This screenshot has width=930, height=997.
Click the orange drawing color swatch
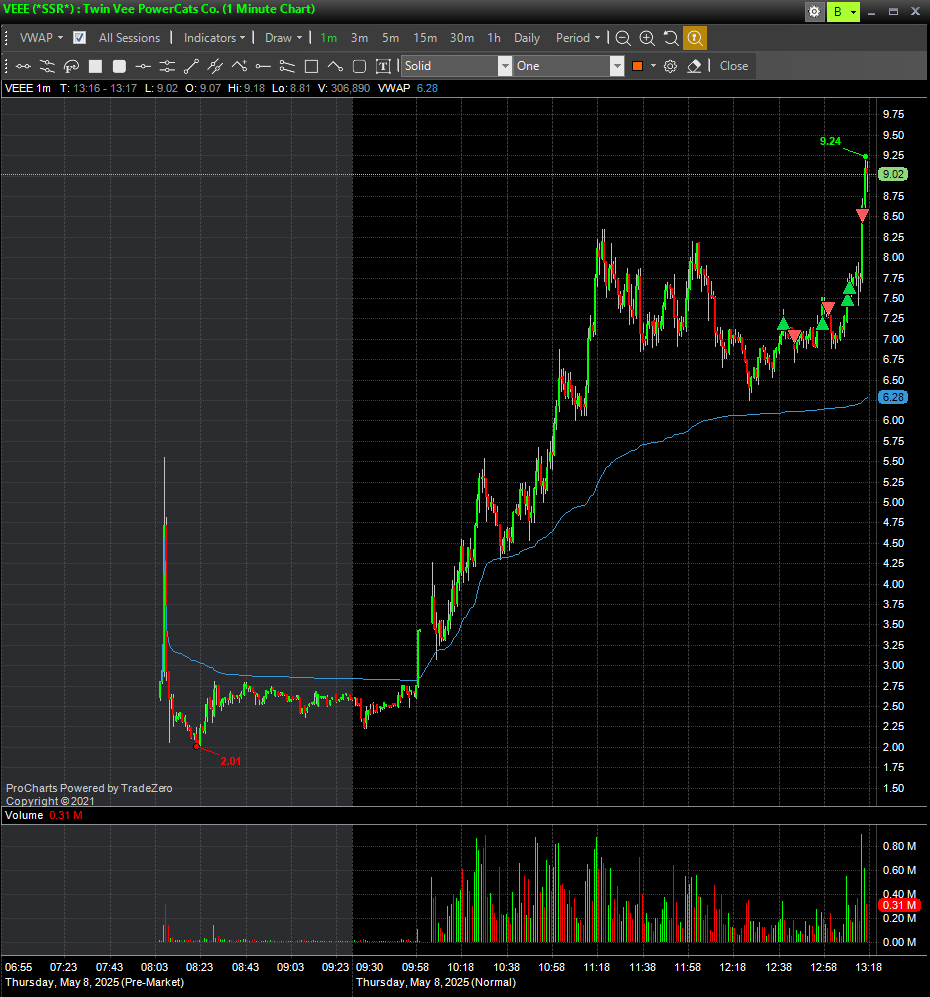(638, 66)
